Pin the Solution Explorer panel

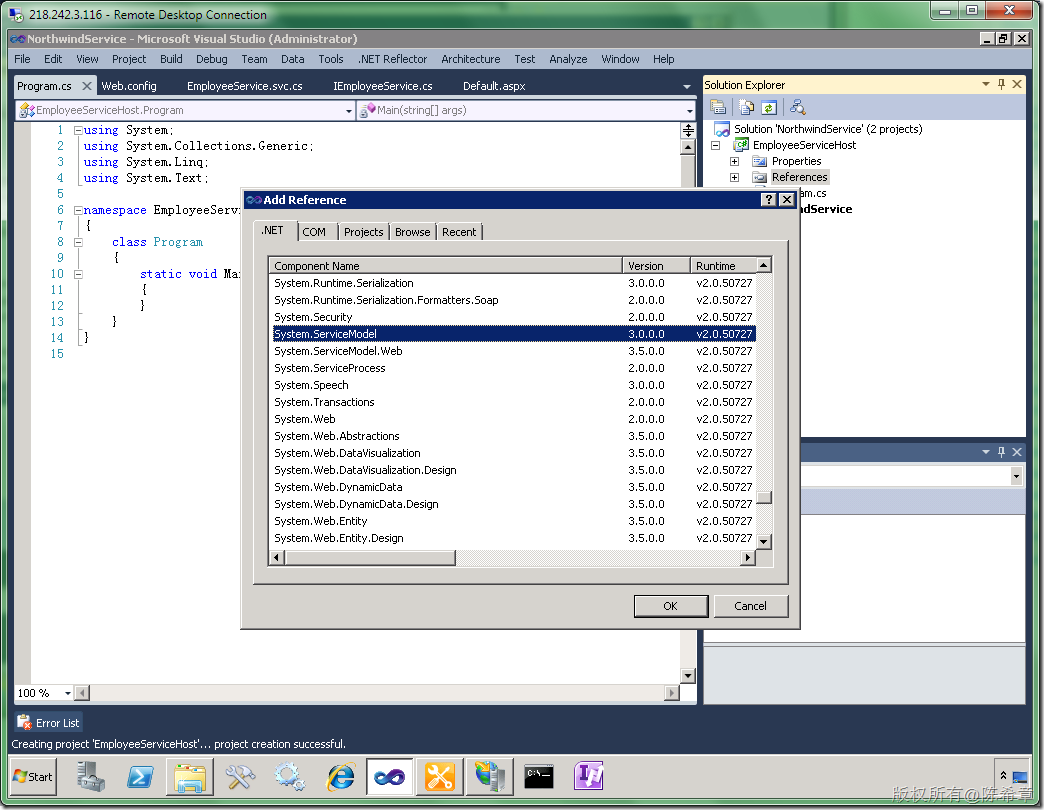1001,85
